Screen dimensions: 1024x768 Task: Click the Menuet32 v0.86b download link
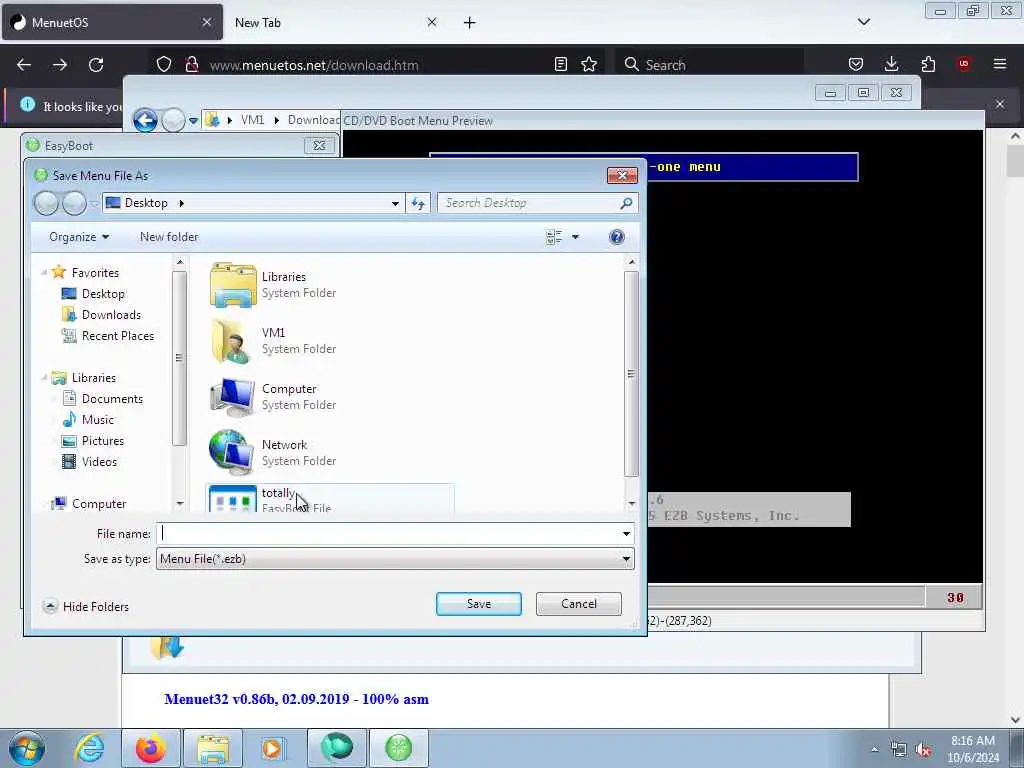click(296, 699)
